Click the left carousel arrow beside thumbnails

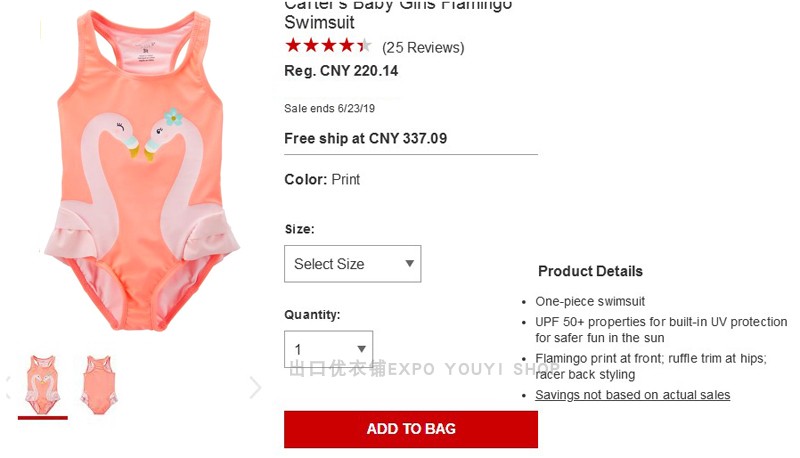point(8,388)
